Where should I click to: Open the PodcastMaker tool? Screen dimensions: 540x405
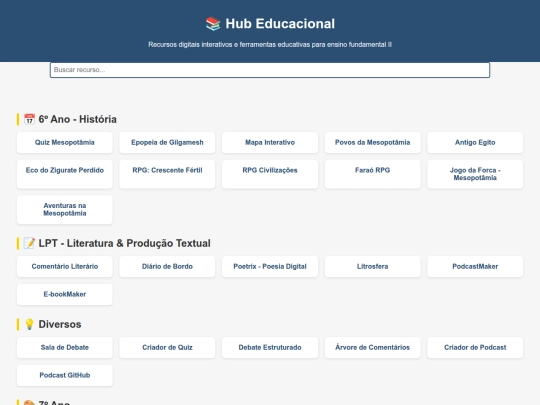(x=475, y=267)
